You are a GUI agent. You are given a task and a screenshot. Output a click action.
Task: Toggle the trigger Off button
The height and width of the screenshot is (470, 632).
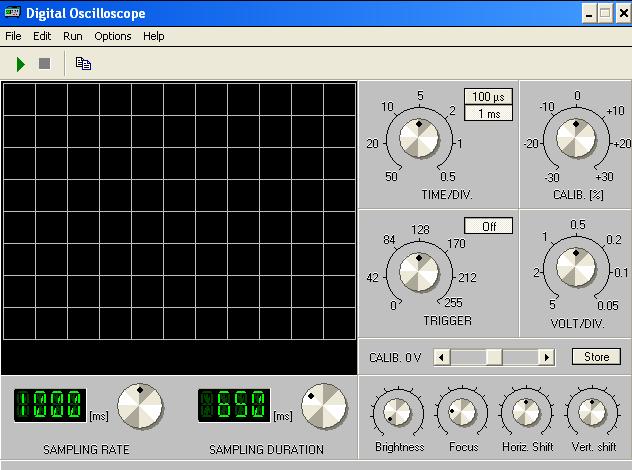(489, 226)
